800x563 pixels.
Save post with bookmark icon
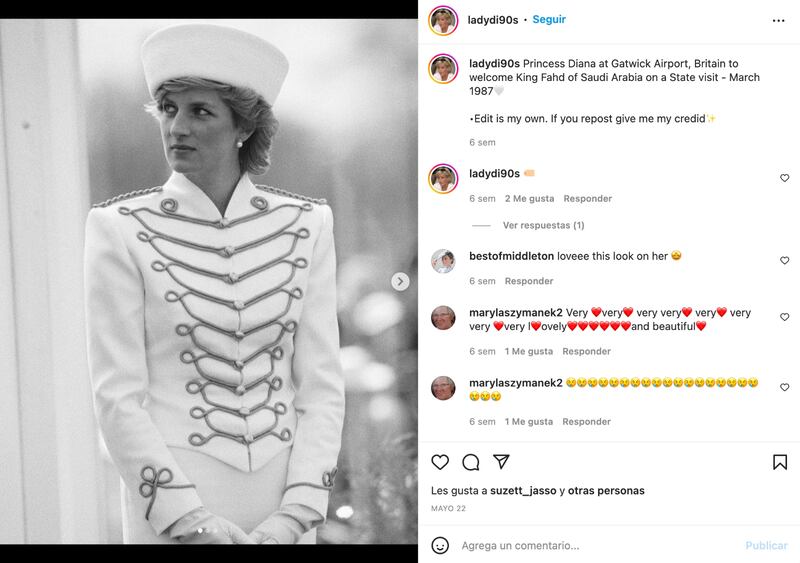(x=780, y=462)
